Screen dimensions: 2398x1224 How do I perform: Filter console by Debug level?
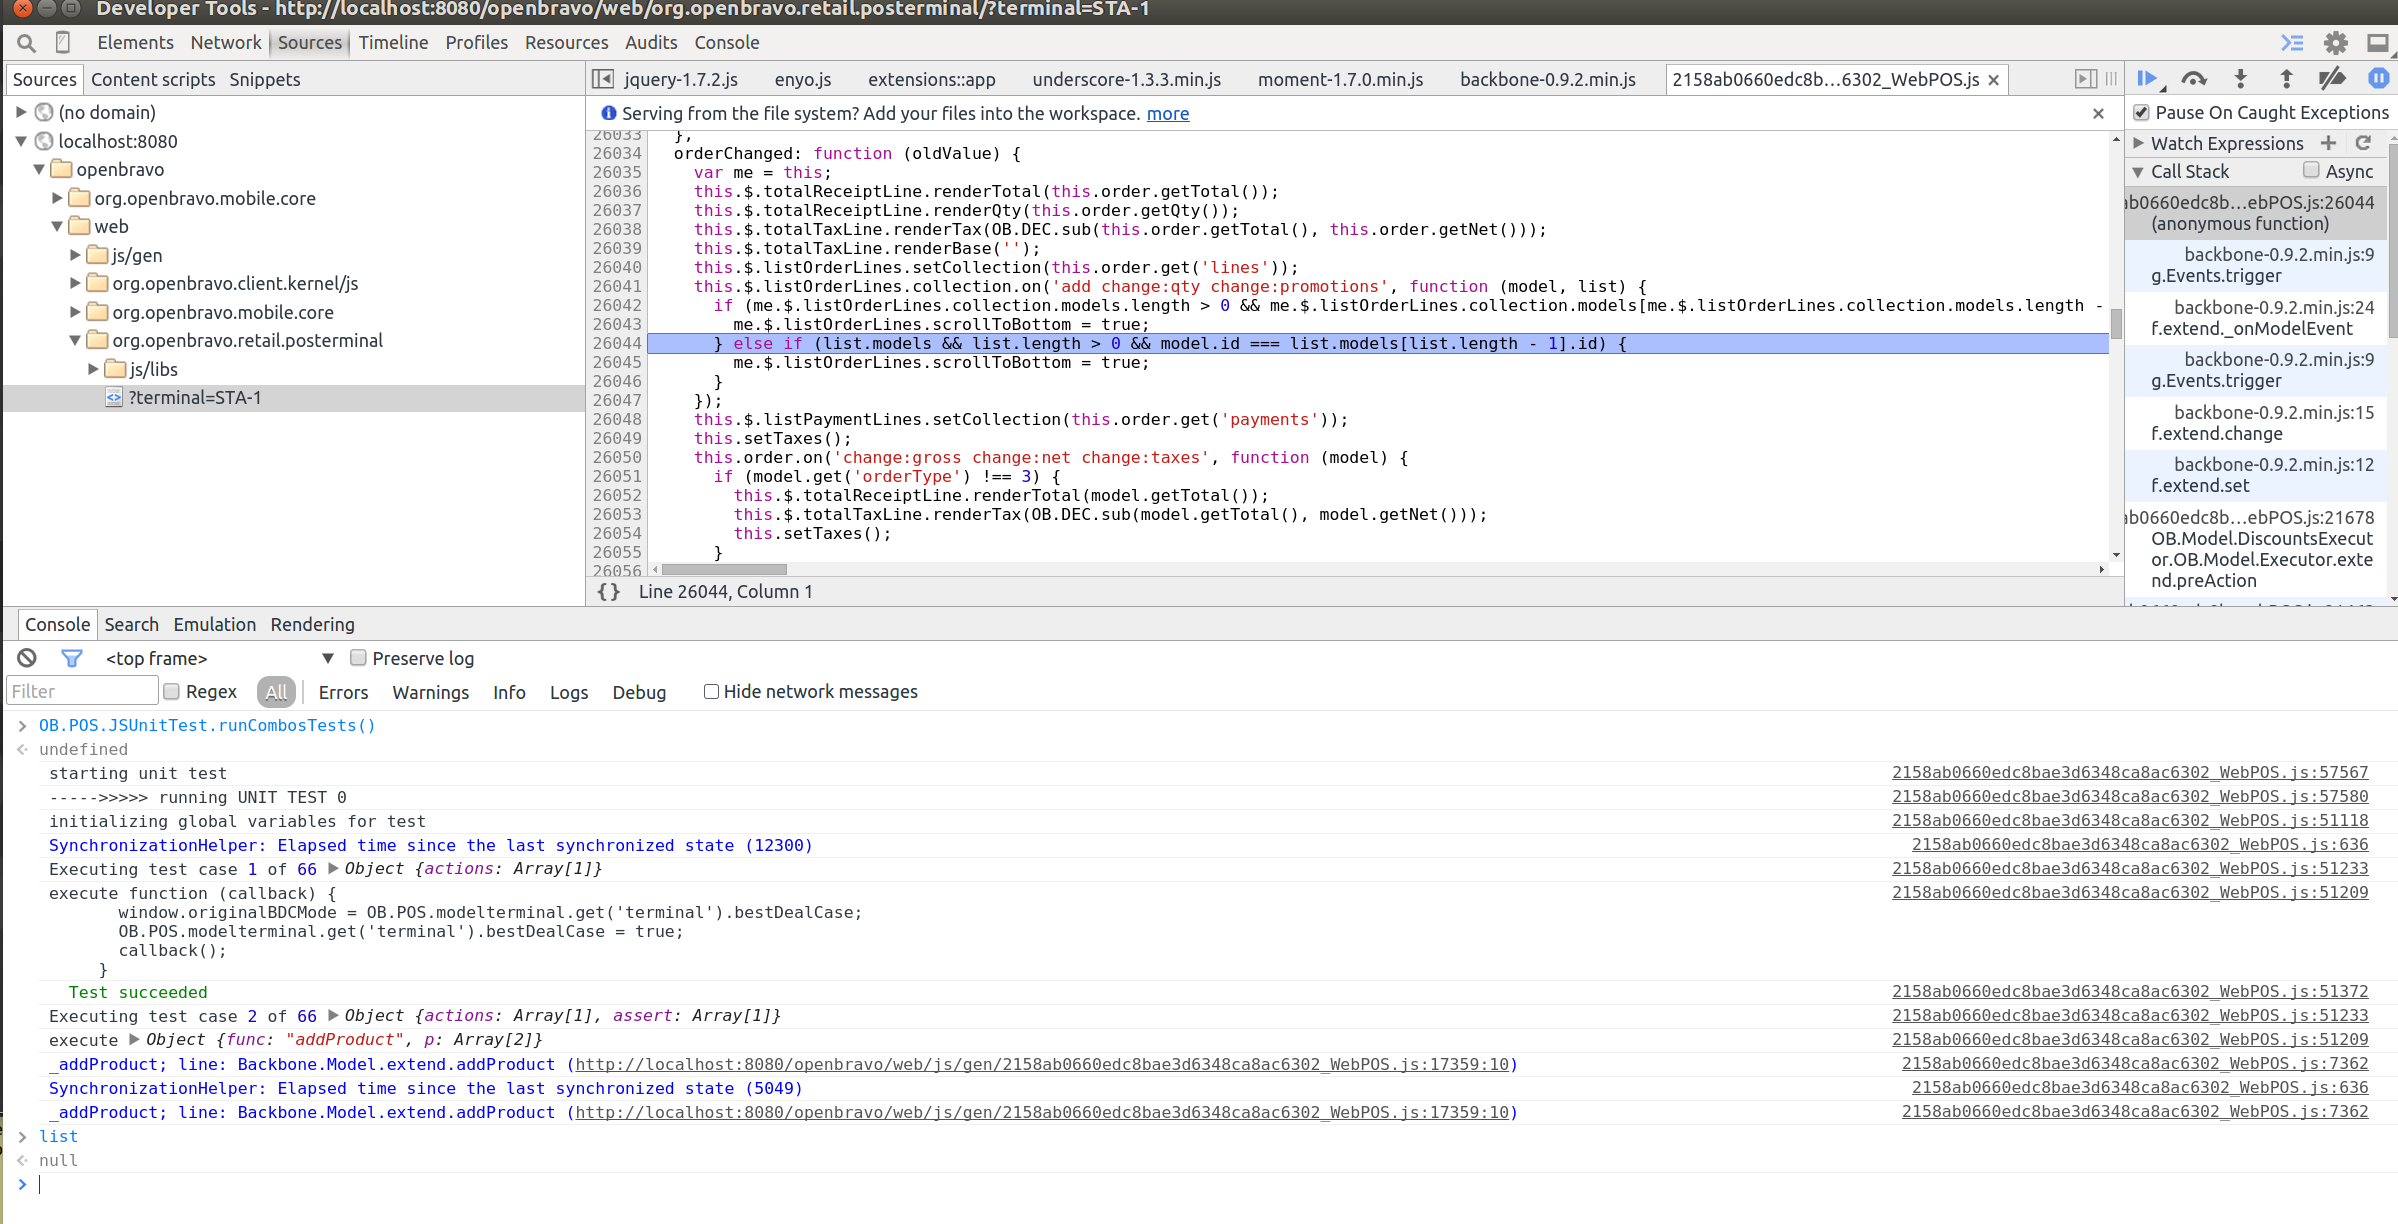coord(639,692)
